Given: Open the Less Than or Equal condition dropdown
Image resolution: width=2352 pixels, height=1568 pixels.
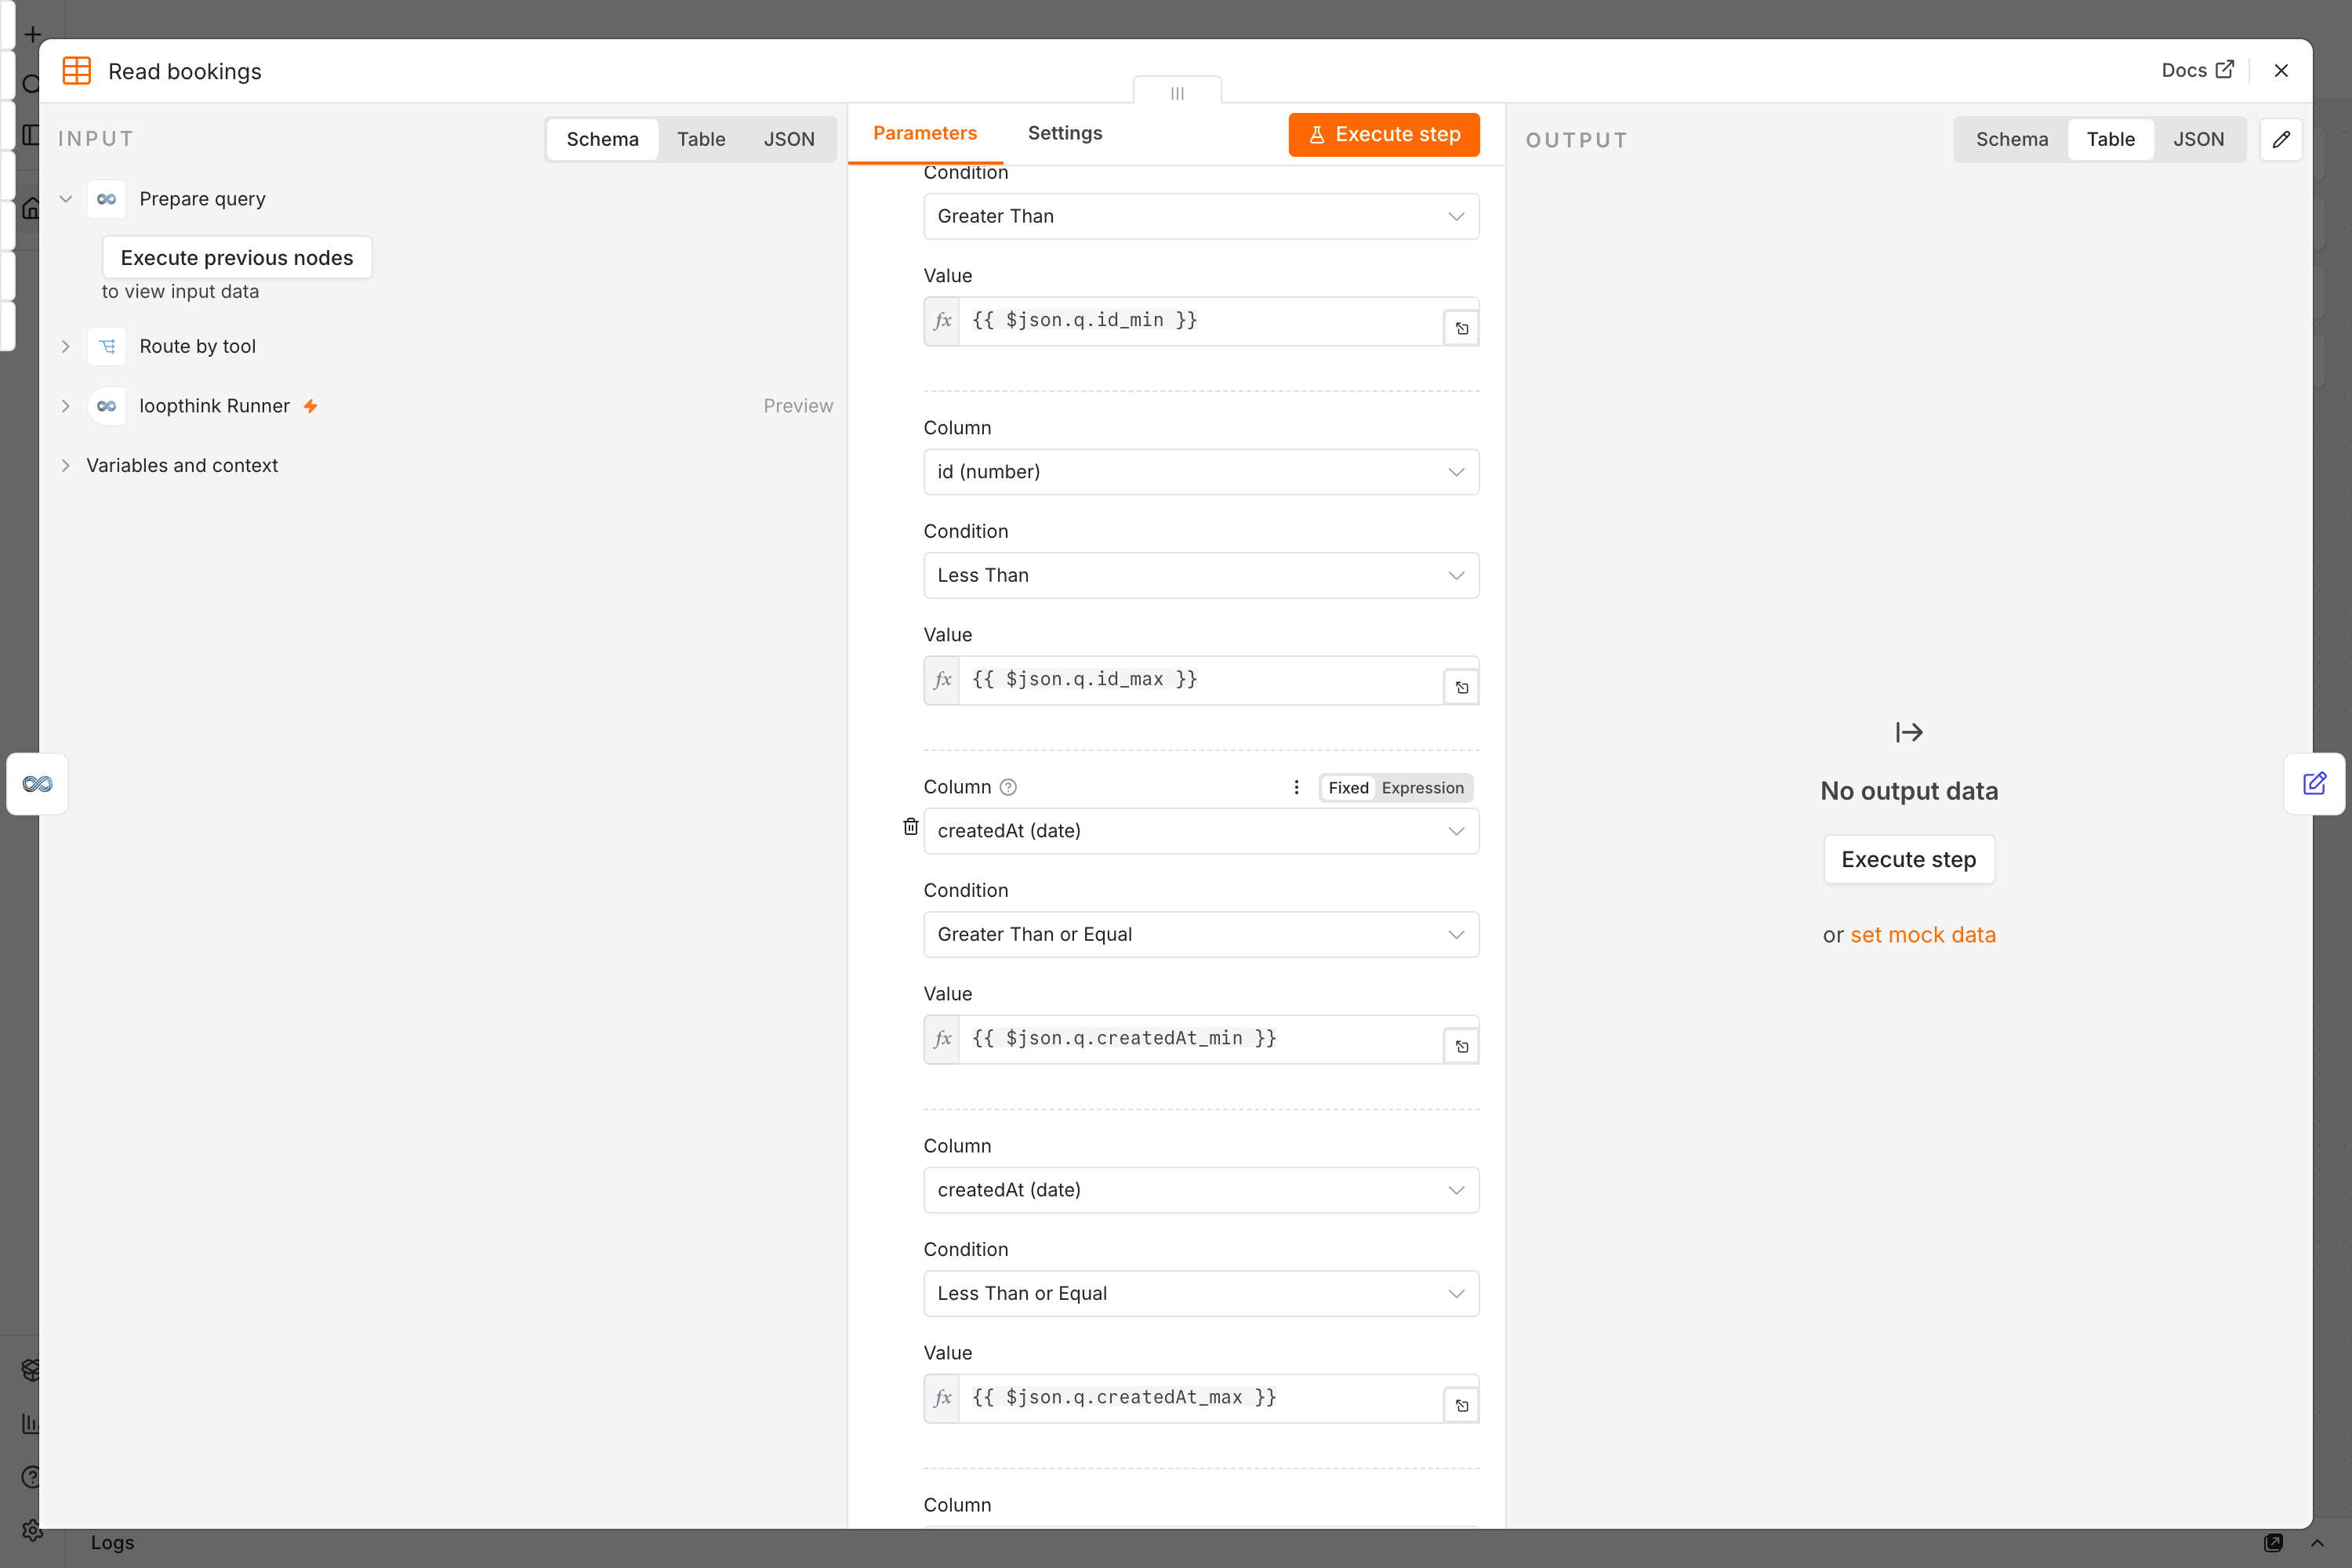Looking at the screenshot, I should tap(1201, 1293).
